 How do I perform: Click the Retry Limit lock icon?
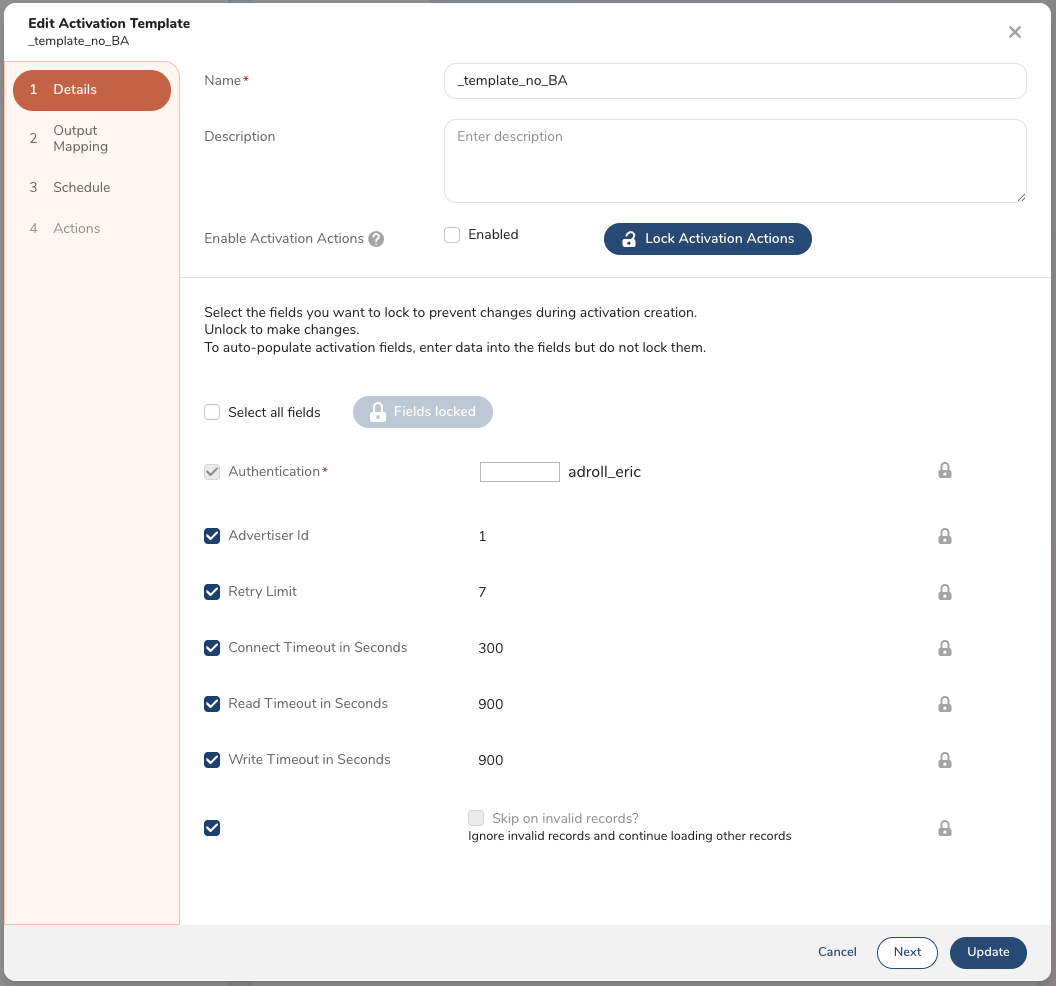click(944, 592)
